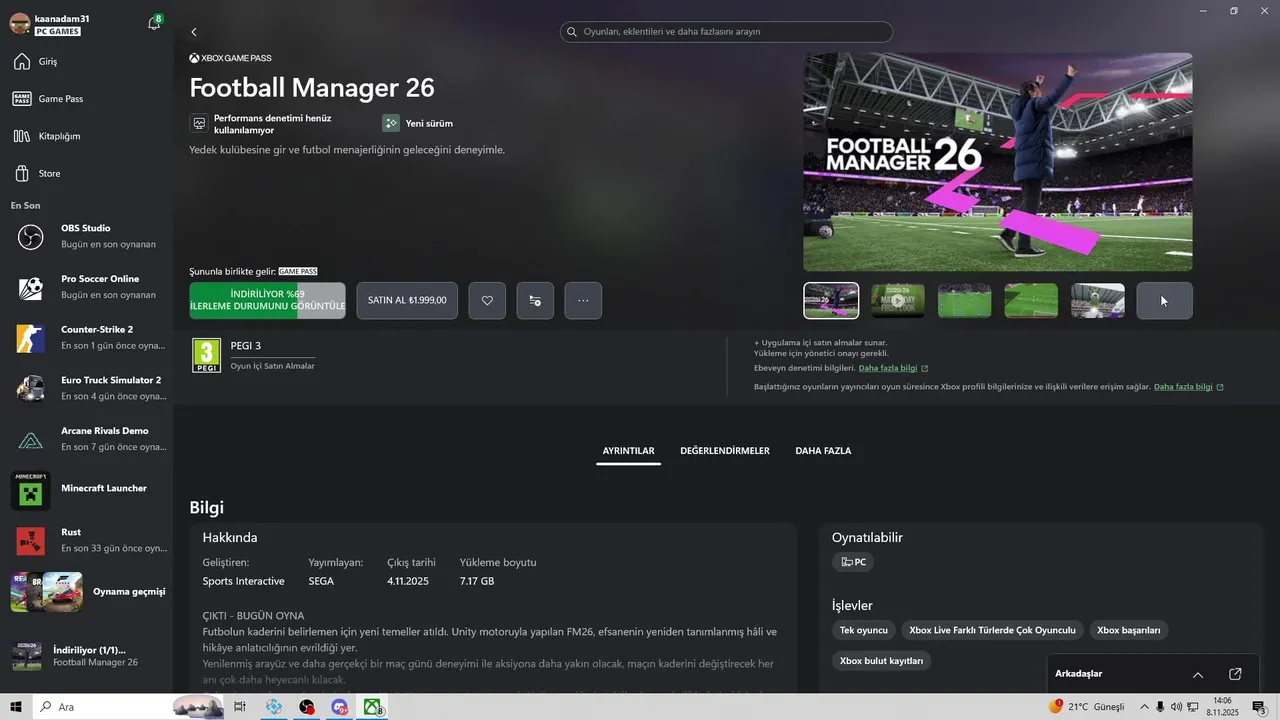
Task: Open Xbox app taskbar icon
Action: [372, 707]
